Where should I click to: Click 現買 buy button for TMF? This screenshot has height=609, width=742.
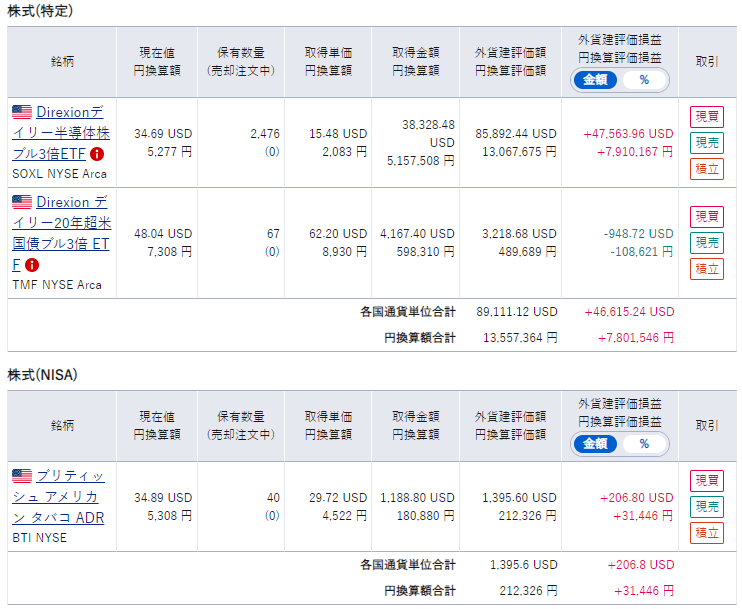pos(707,217)
